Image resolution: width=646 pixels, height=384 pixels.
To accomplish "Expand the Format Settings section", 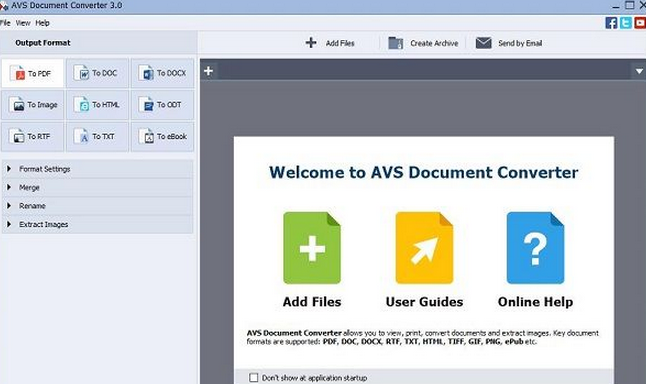I will [97, 169].
